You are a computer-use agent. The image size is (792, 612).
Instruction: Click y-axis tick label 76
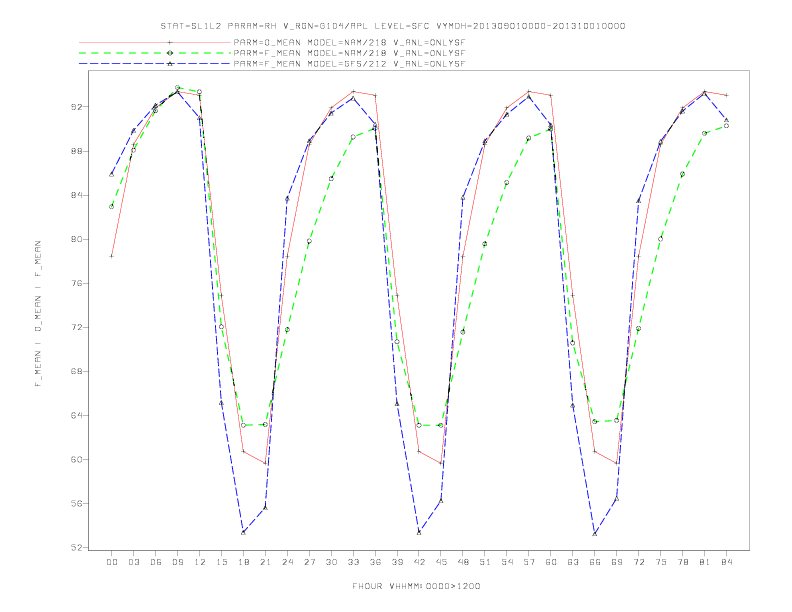77,283
